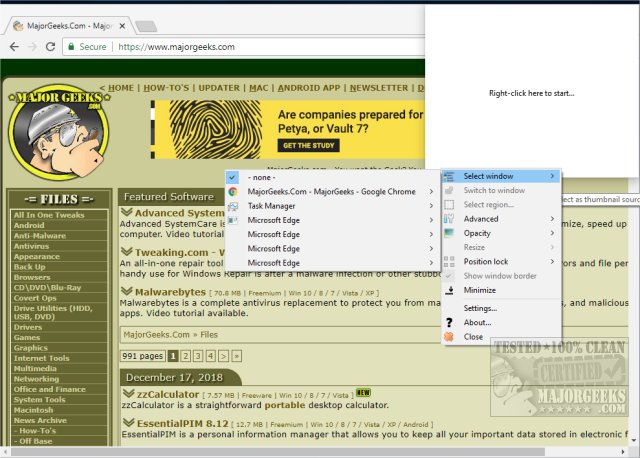Click the orange Close icon in context menu

point(449,337)
